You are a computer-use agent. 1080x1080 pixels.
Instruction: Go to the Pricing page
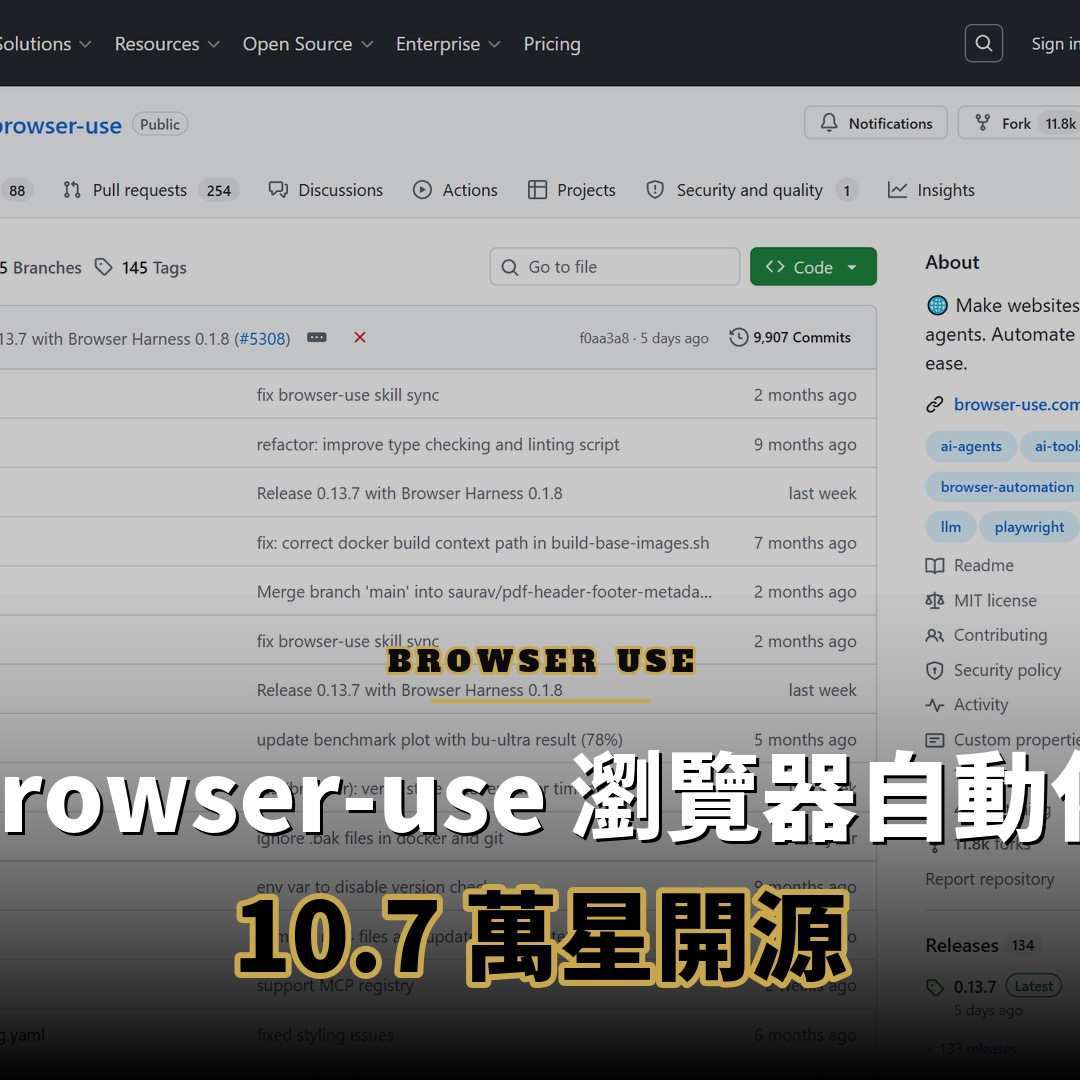pos(552,44)
